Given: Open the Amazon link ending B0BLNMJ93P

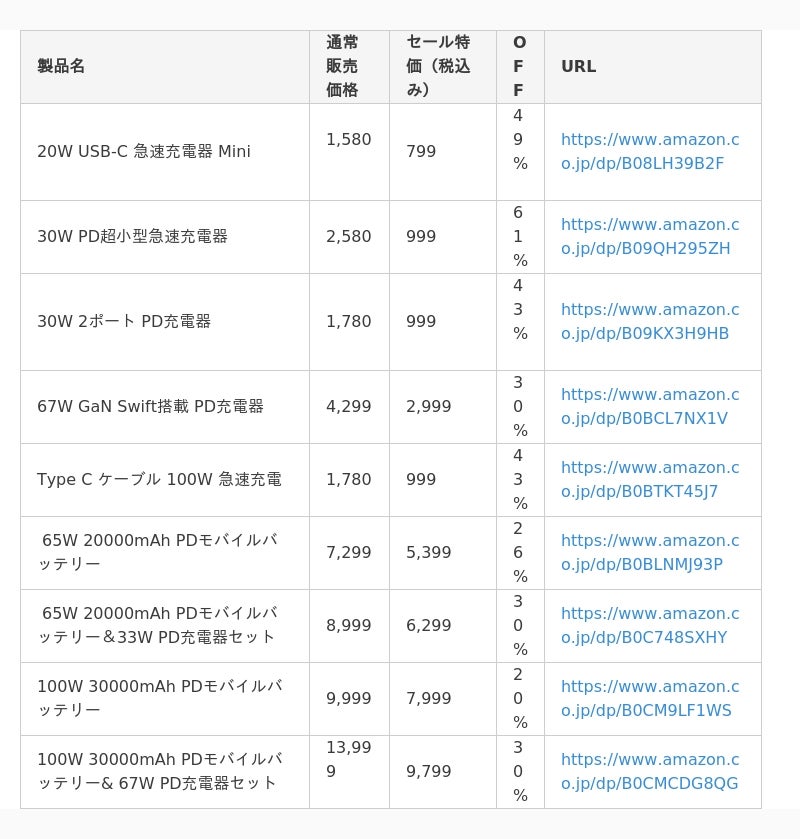Looking at the screenshot, I should [650, 552].
